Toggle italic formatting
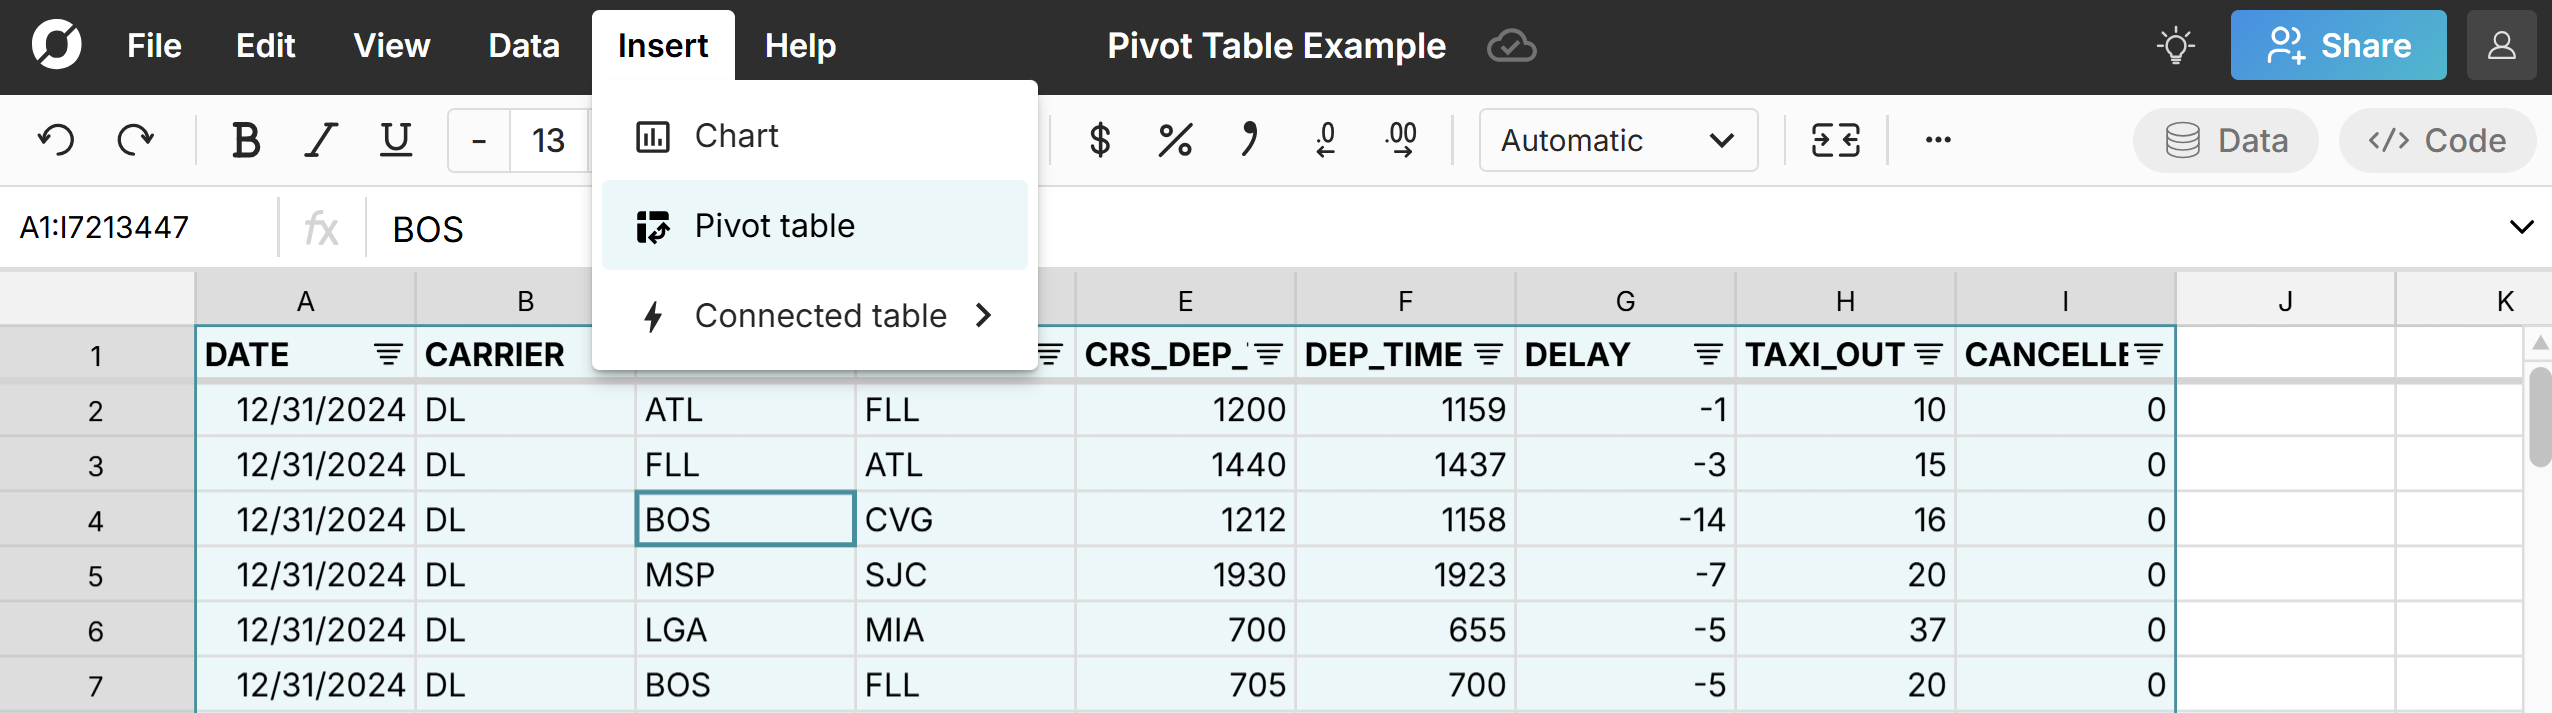 click(320, 140)
